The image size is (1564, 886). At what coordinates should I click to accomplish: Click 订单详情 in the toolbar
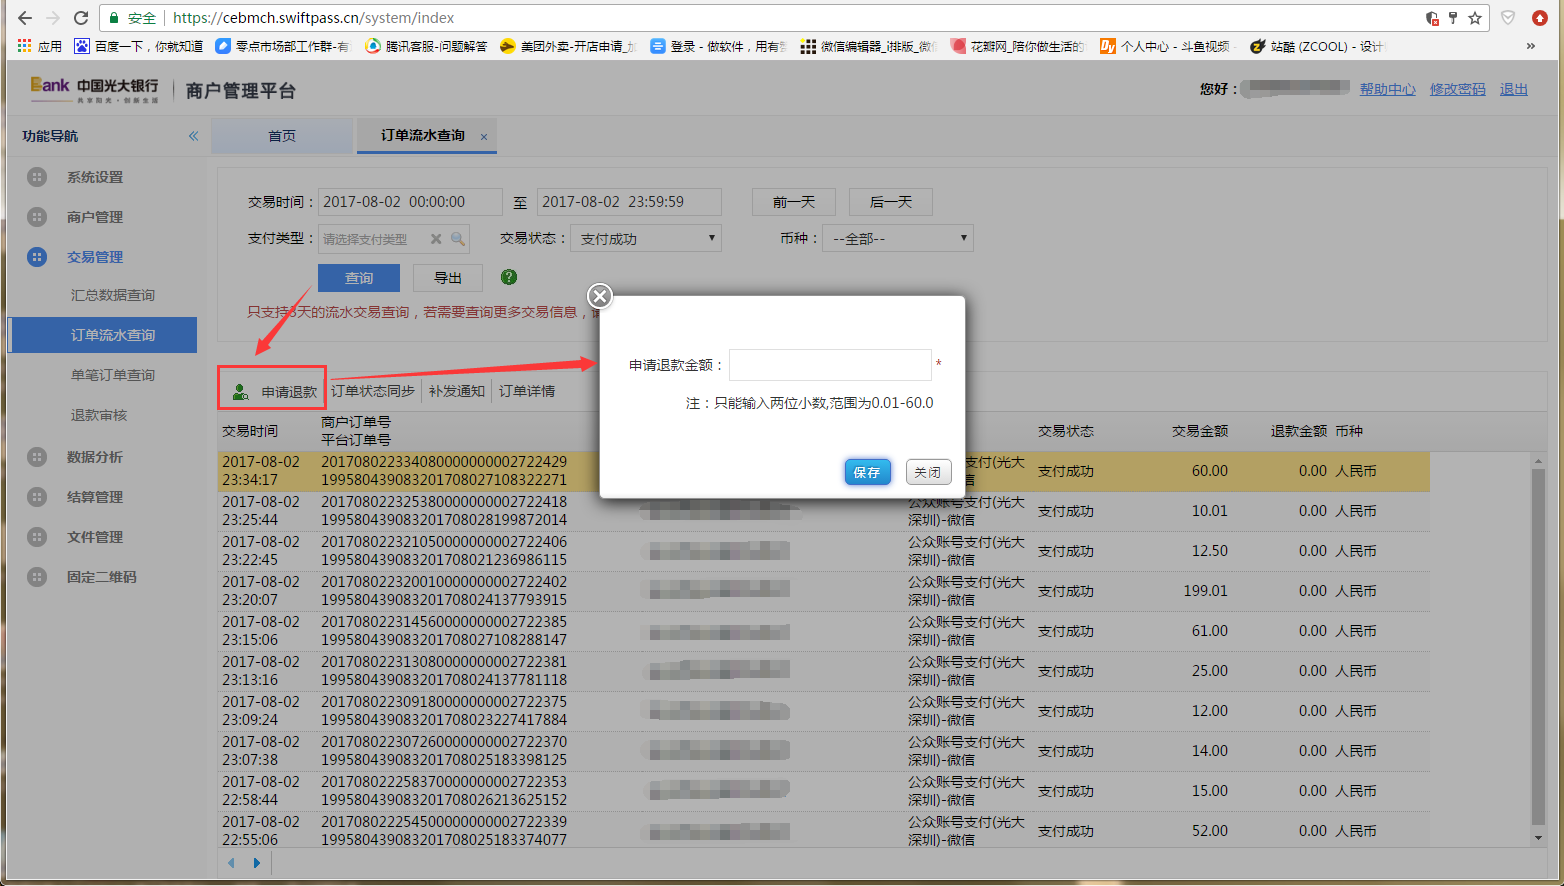pos(527,391)
